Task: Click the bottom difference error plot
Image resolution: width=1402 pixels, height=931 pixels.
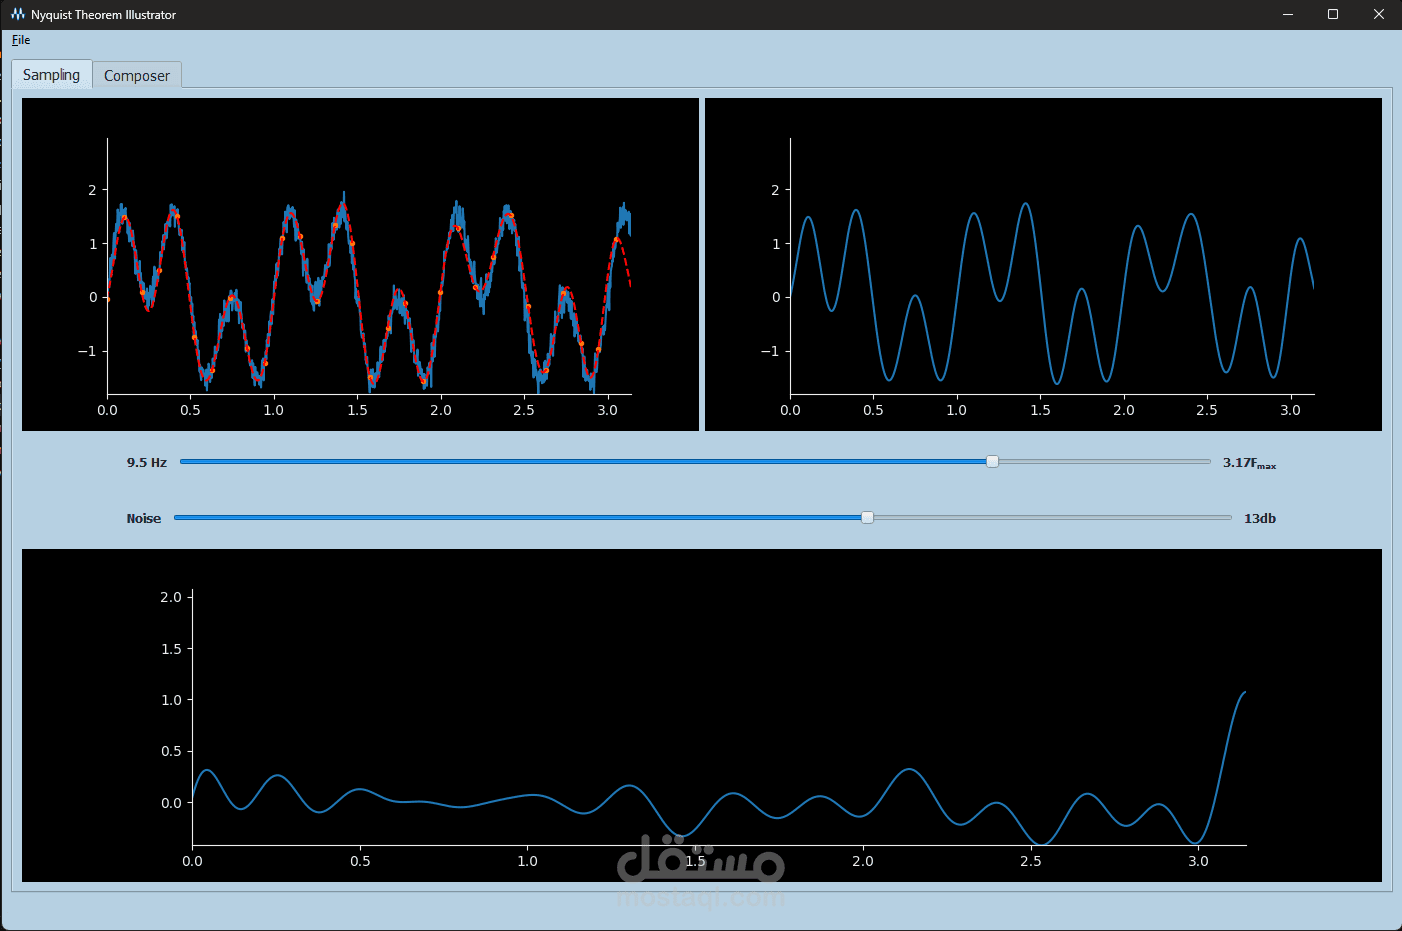Action: tap(702, 715)
